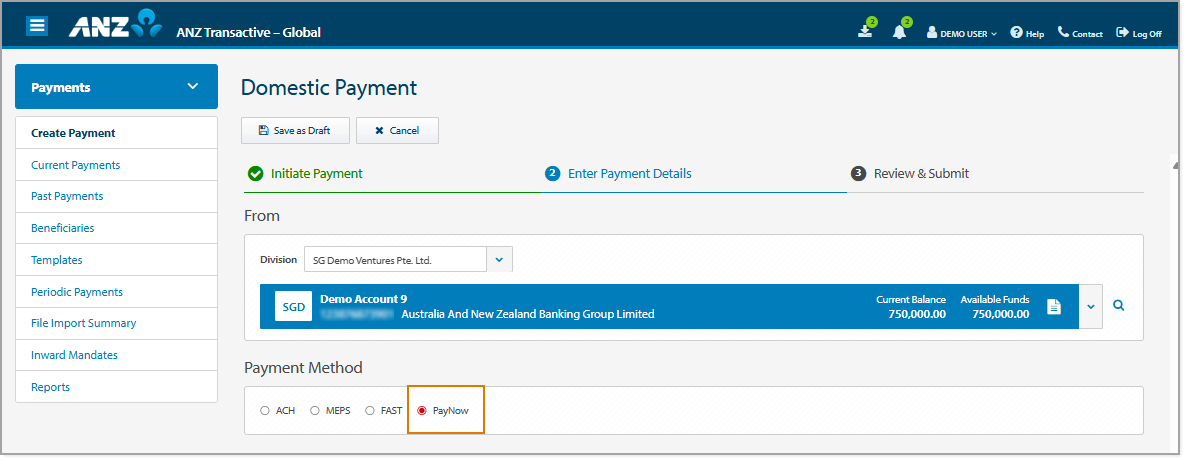Image resolution: width=1186 pixels, height=461 pixels.
Task: Open the downloads icon with badge
Action: pos(867,30)
